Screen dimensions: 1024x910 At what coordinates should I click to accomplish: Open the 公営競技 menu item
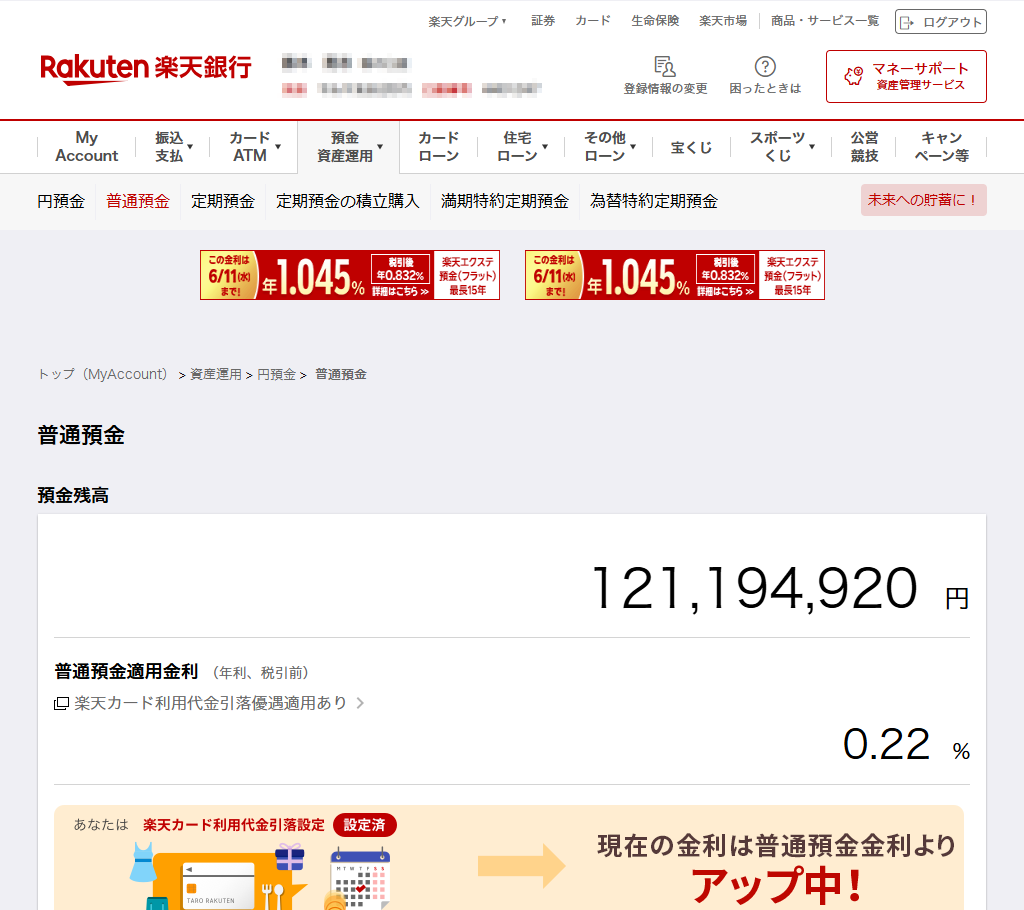pyautogui.click(x=864, y=147)
